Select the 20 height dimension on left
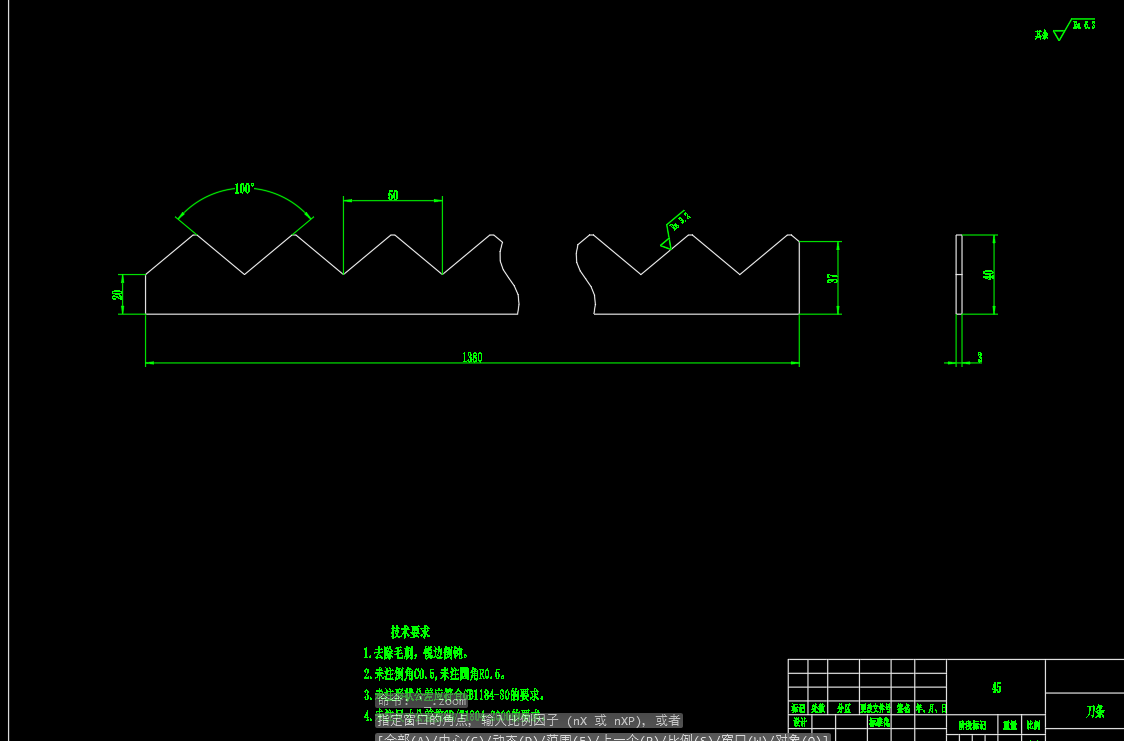 point(117,295)
